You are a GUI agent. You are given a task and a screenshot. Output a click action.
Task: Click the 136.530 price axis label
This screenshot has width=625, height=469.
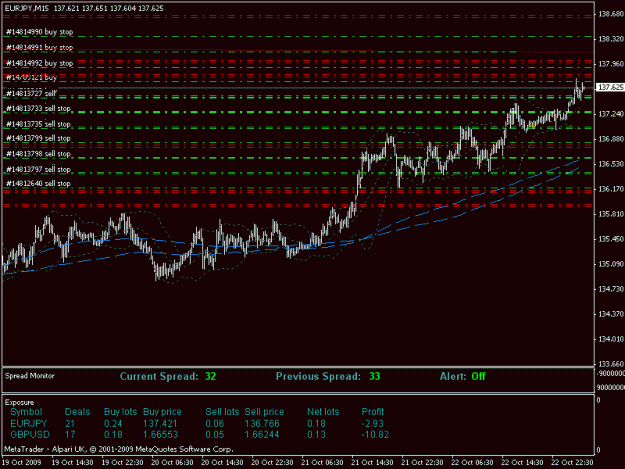click(x=611, y=164)
